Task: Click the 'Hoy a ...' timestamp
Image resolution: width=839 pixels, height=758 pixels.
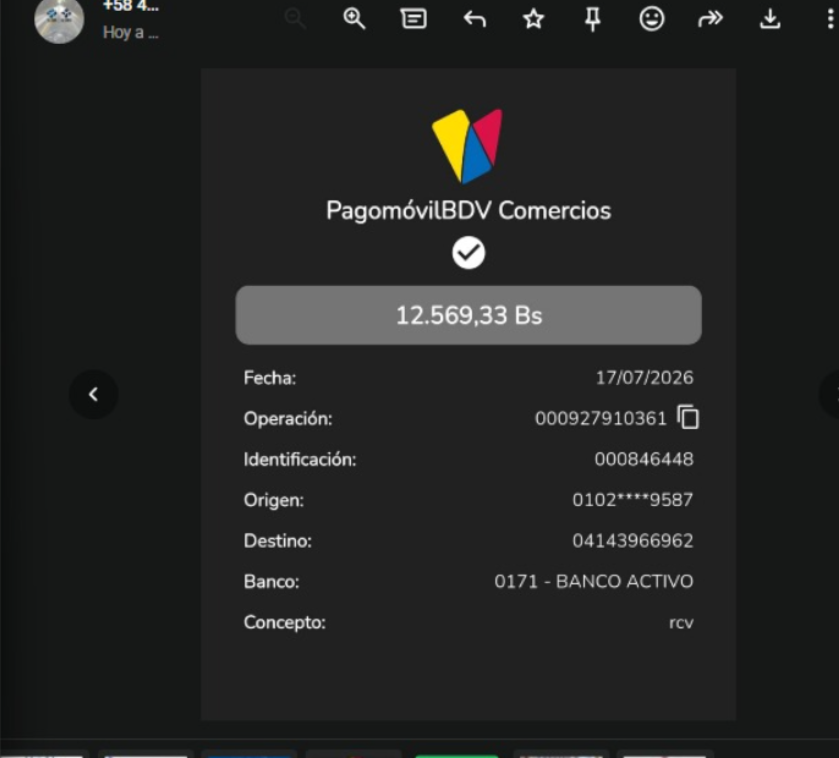Action: pyautogui.click(x=131, y=33)
